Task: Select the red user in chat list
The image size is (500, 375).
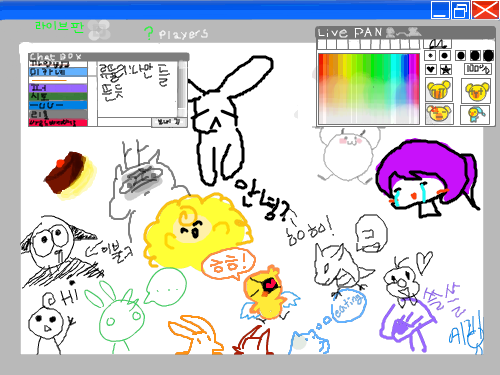Action: point(58,123)
